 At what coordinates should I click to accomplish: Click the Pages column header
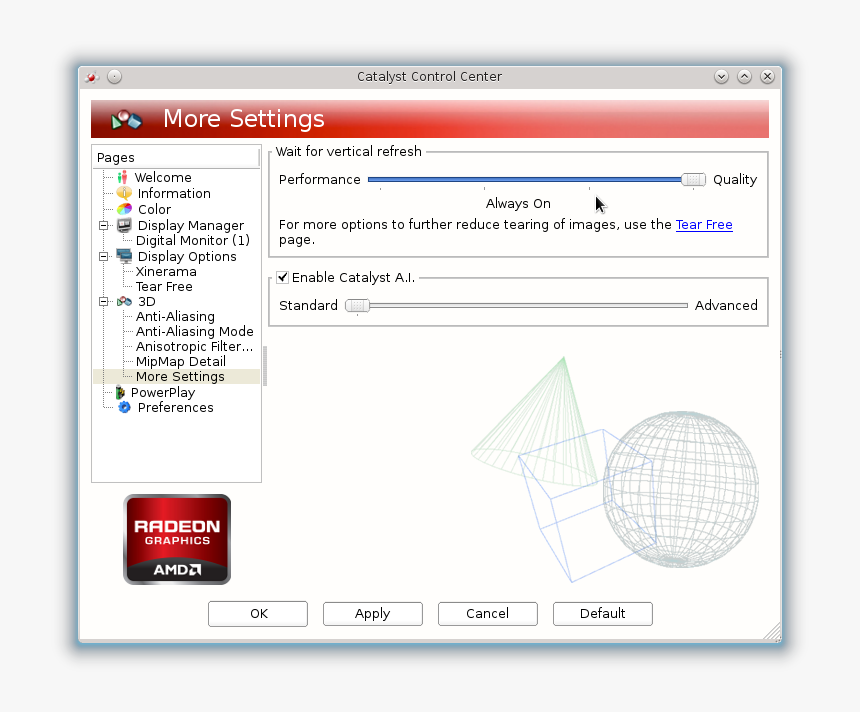(x=176, y=157)
